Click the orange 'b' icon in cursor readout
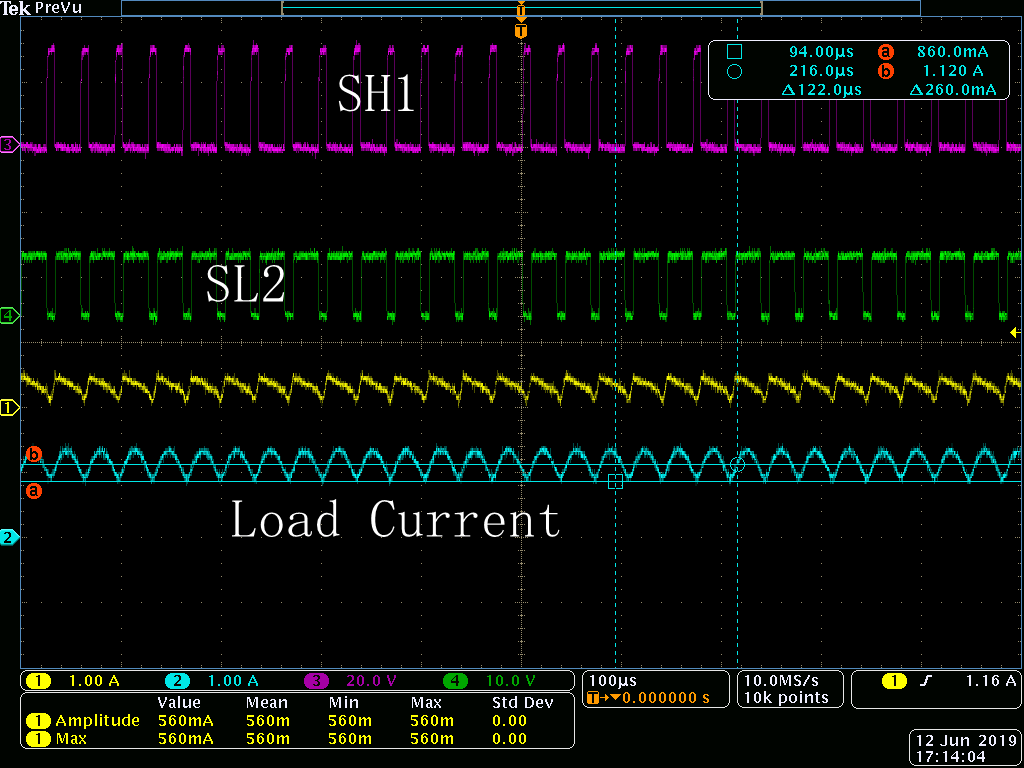This screenshot has height=768, width=1024. 886,71
